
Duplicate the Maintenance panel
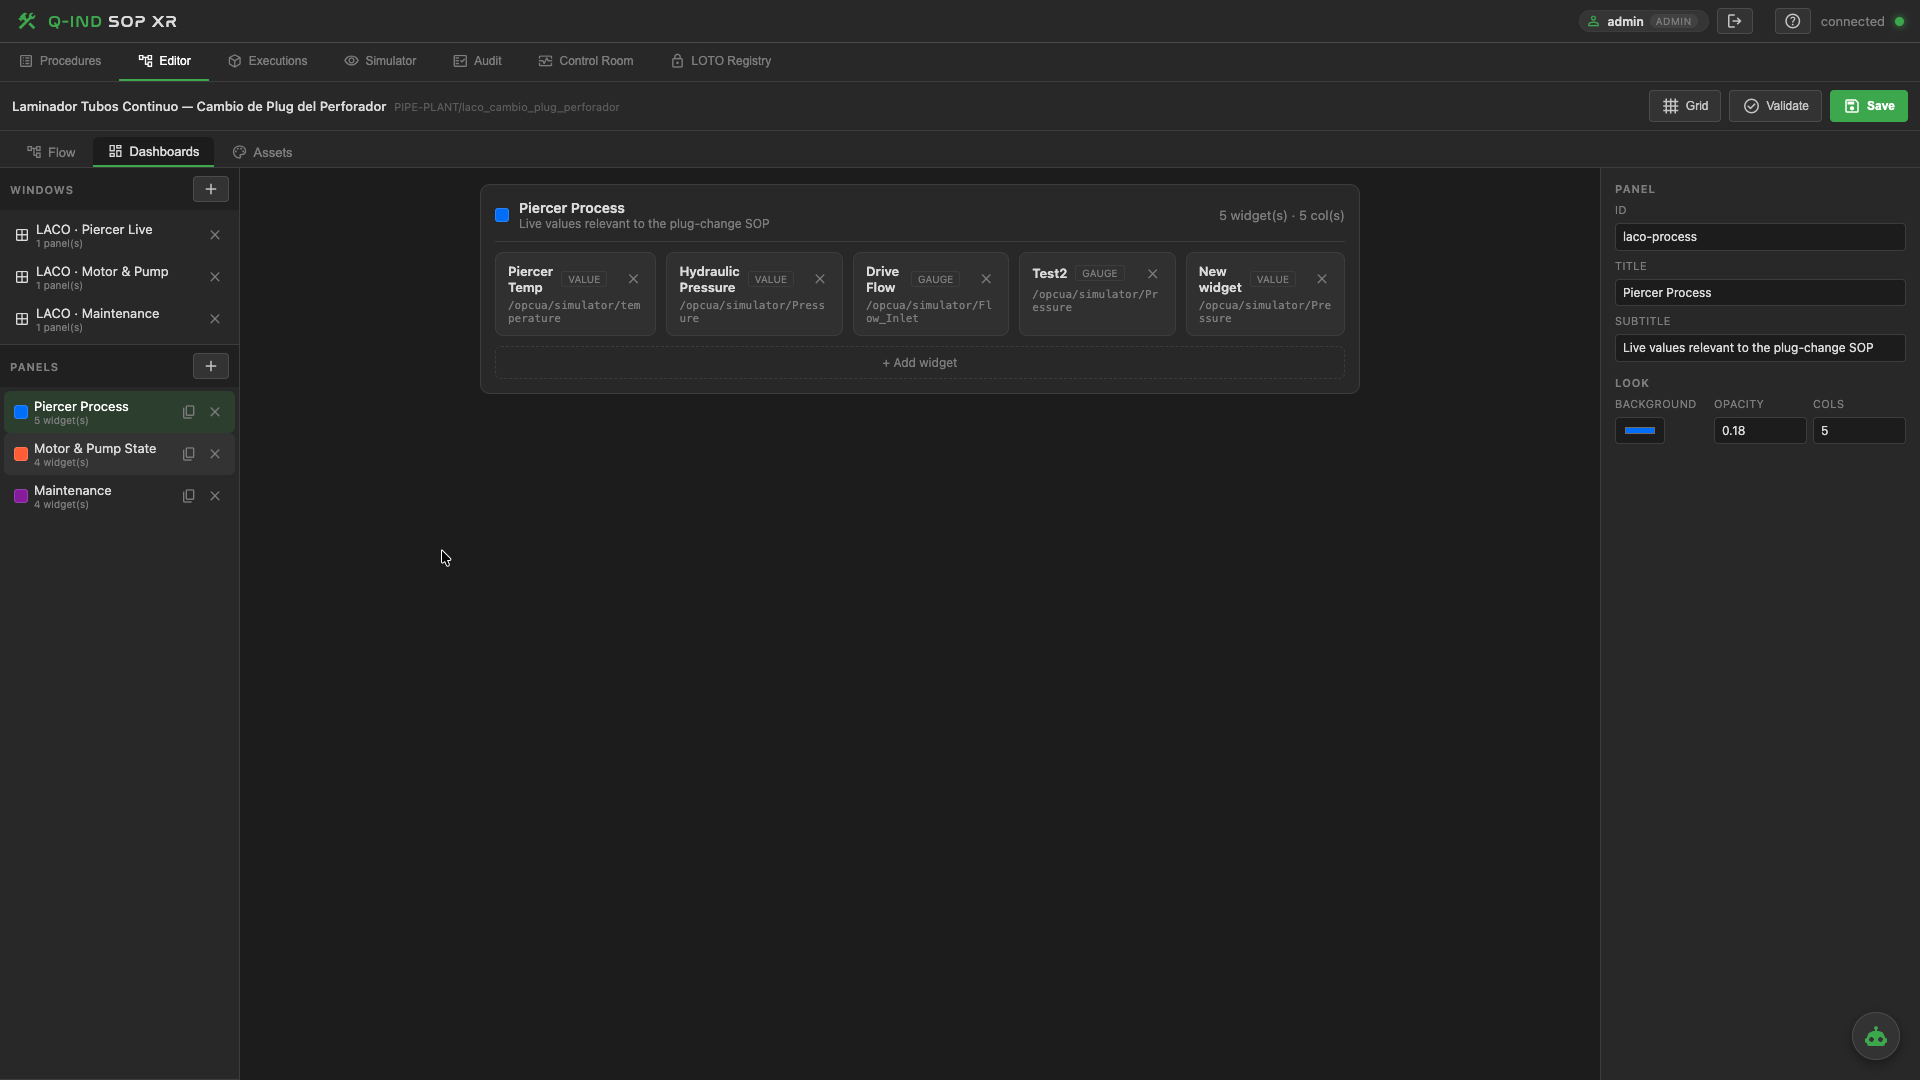pos(189,496)
